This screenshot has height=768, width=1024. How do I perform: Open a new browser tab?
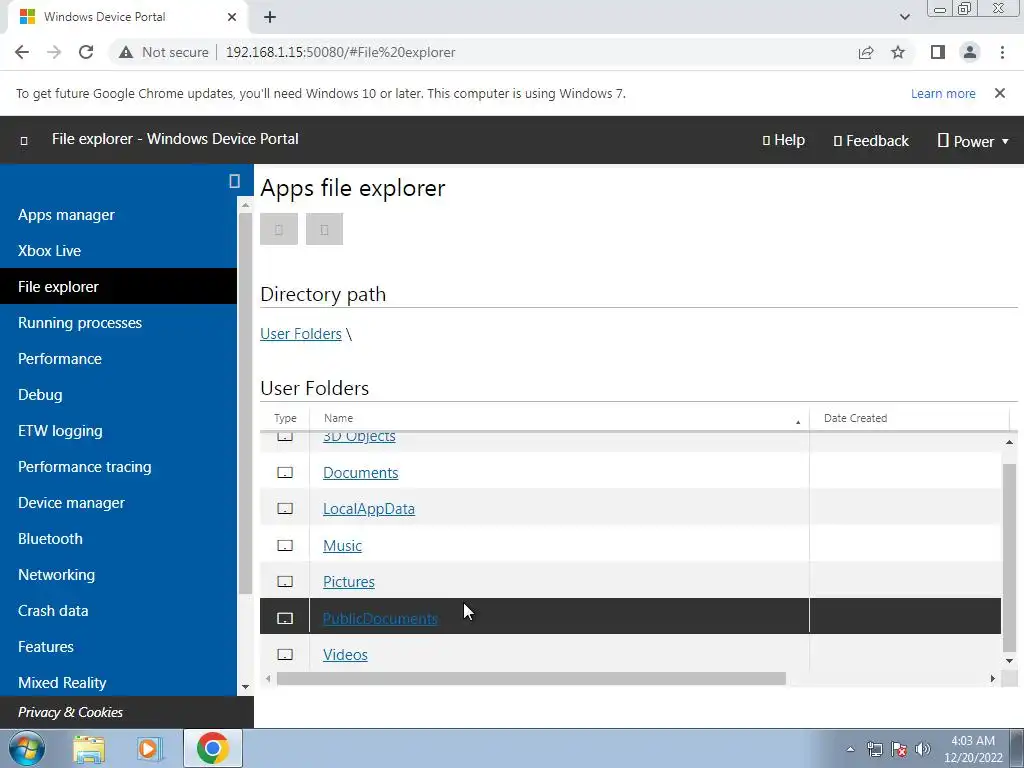270,17
